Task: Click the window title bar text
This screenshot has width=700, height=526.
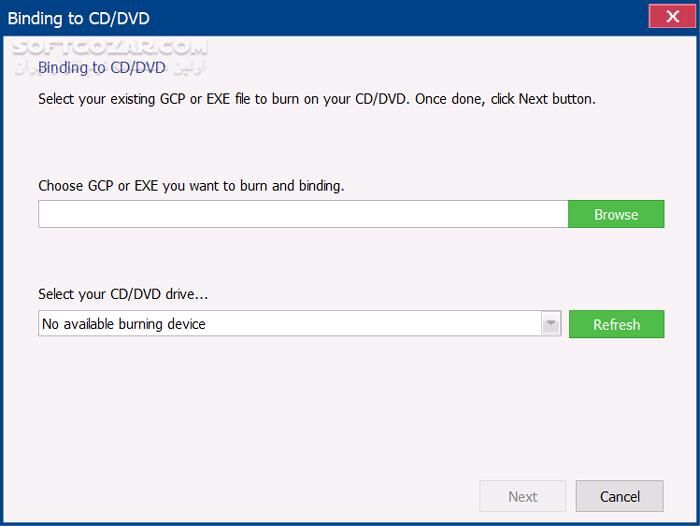Action: (x=80, y=17)
